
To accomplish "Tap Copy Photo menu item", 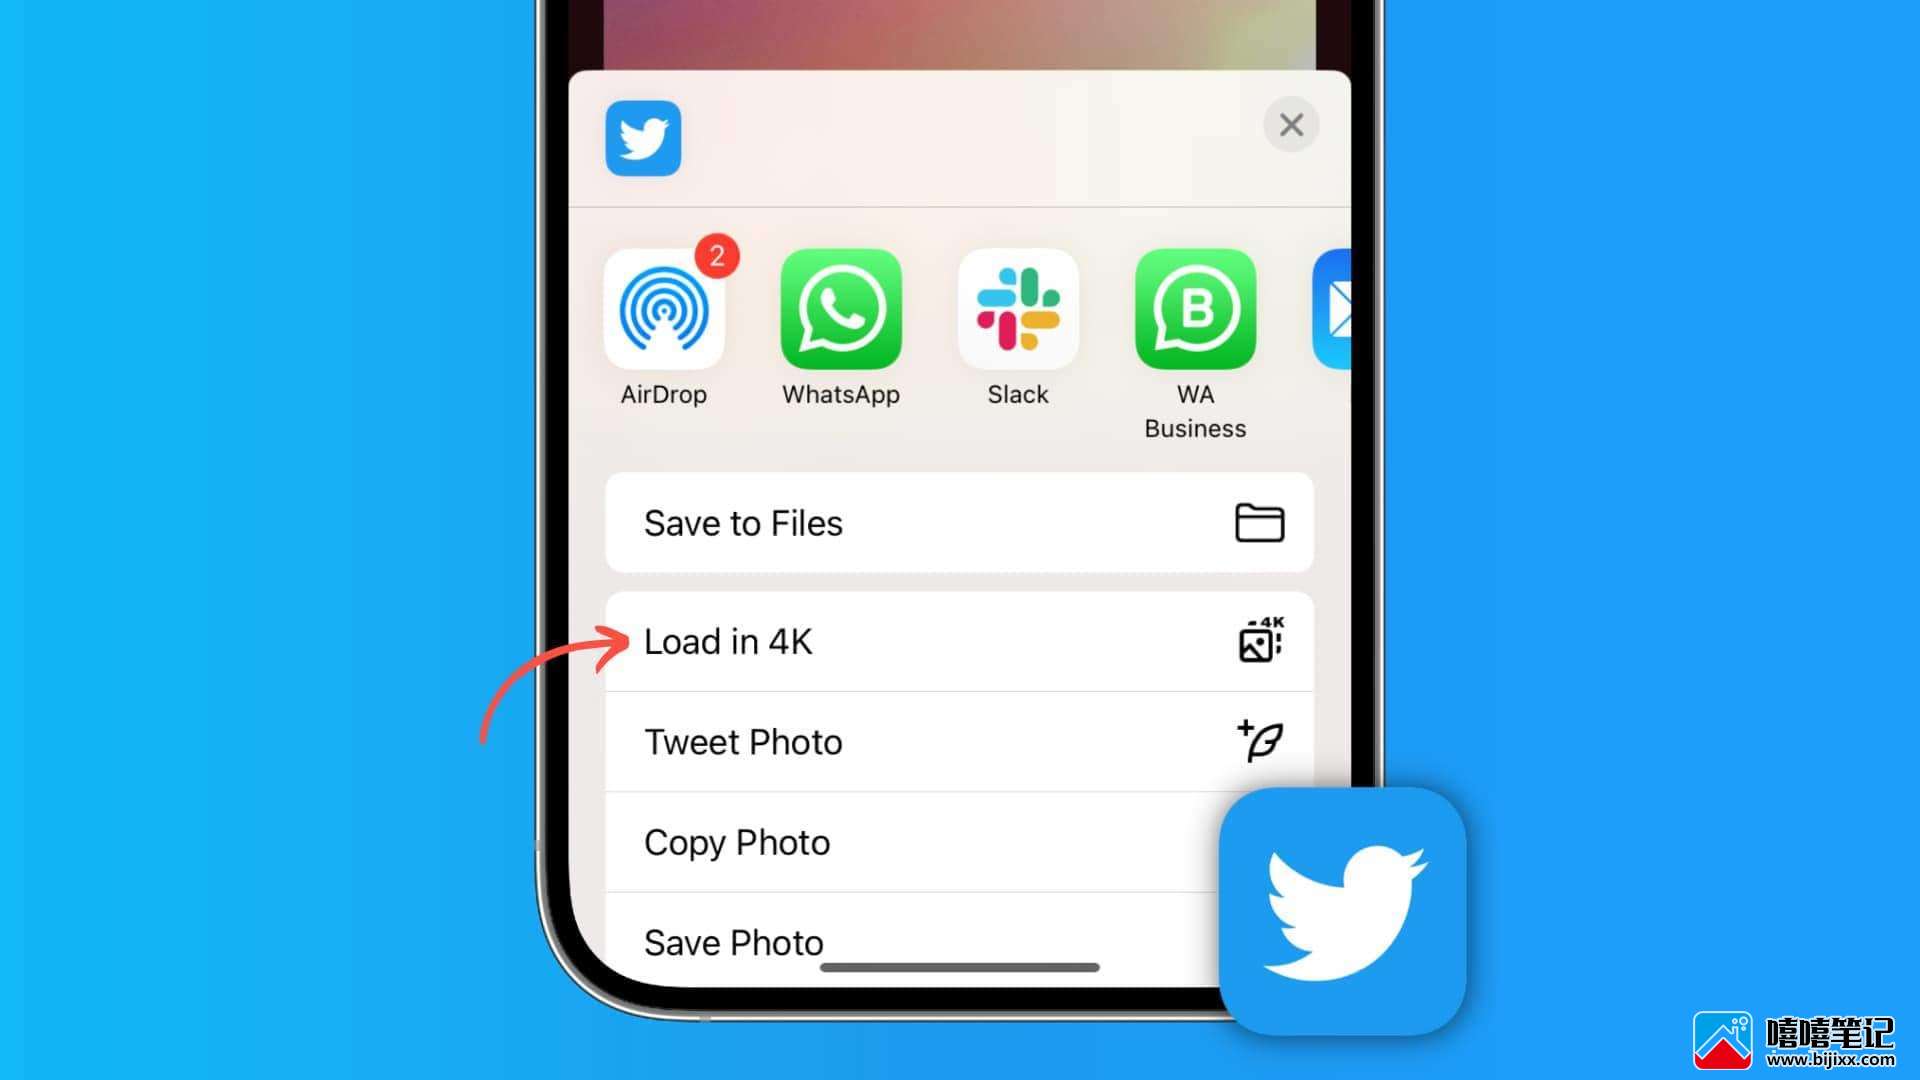I will point(960,841).
